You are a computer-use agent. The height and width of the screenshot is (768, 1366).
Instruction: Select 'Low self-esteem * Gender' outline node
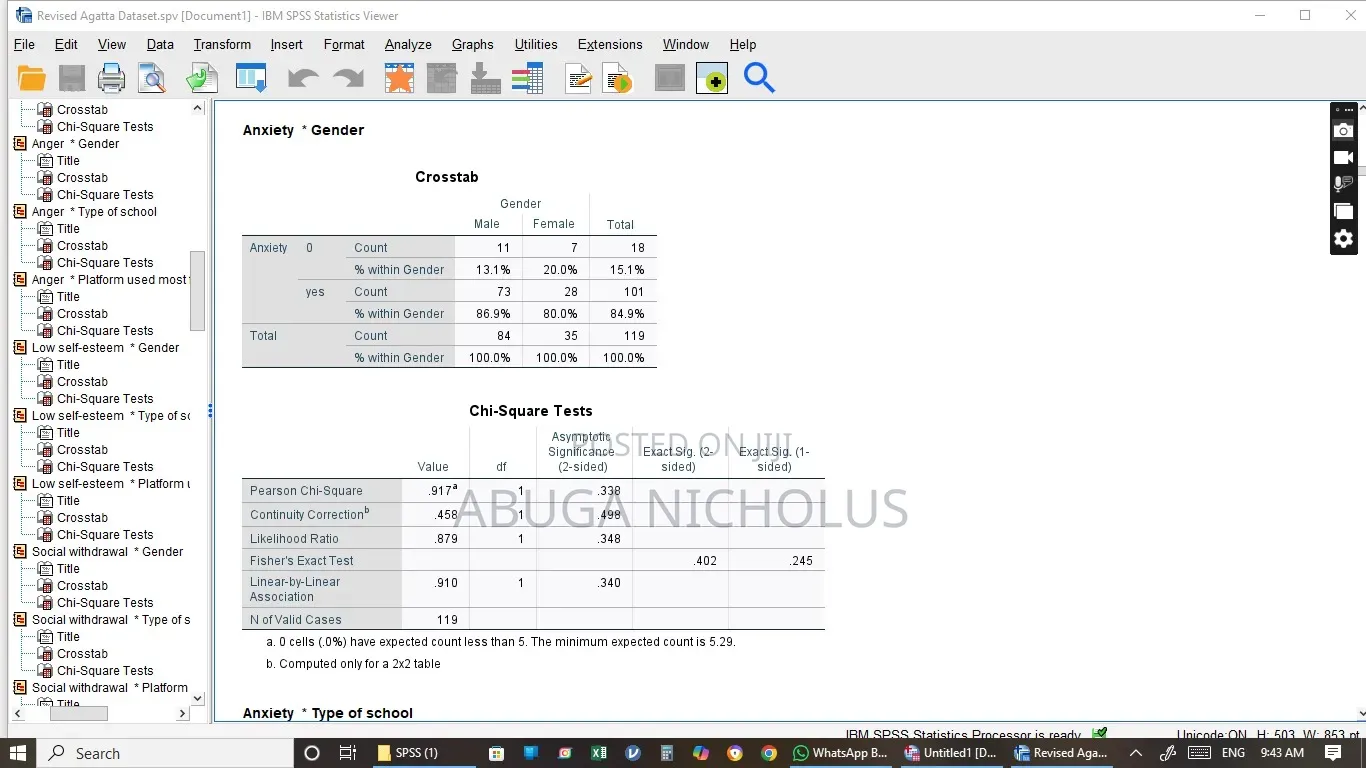click(105, 348)
